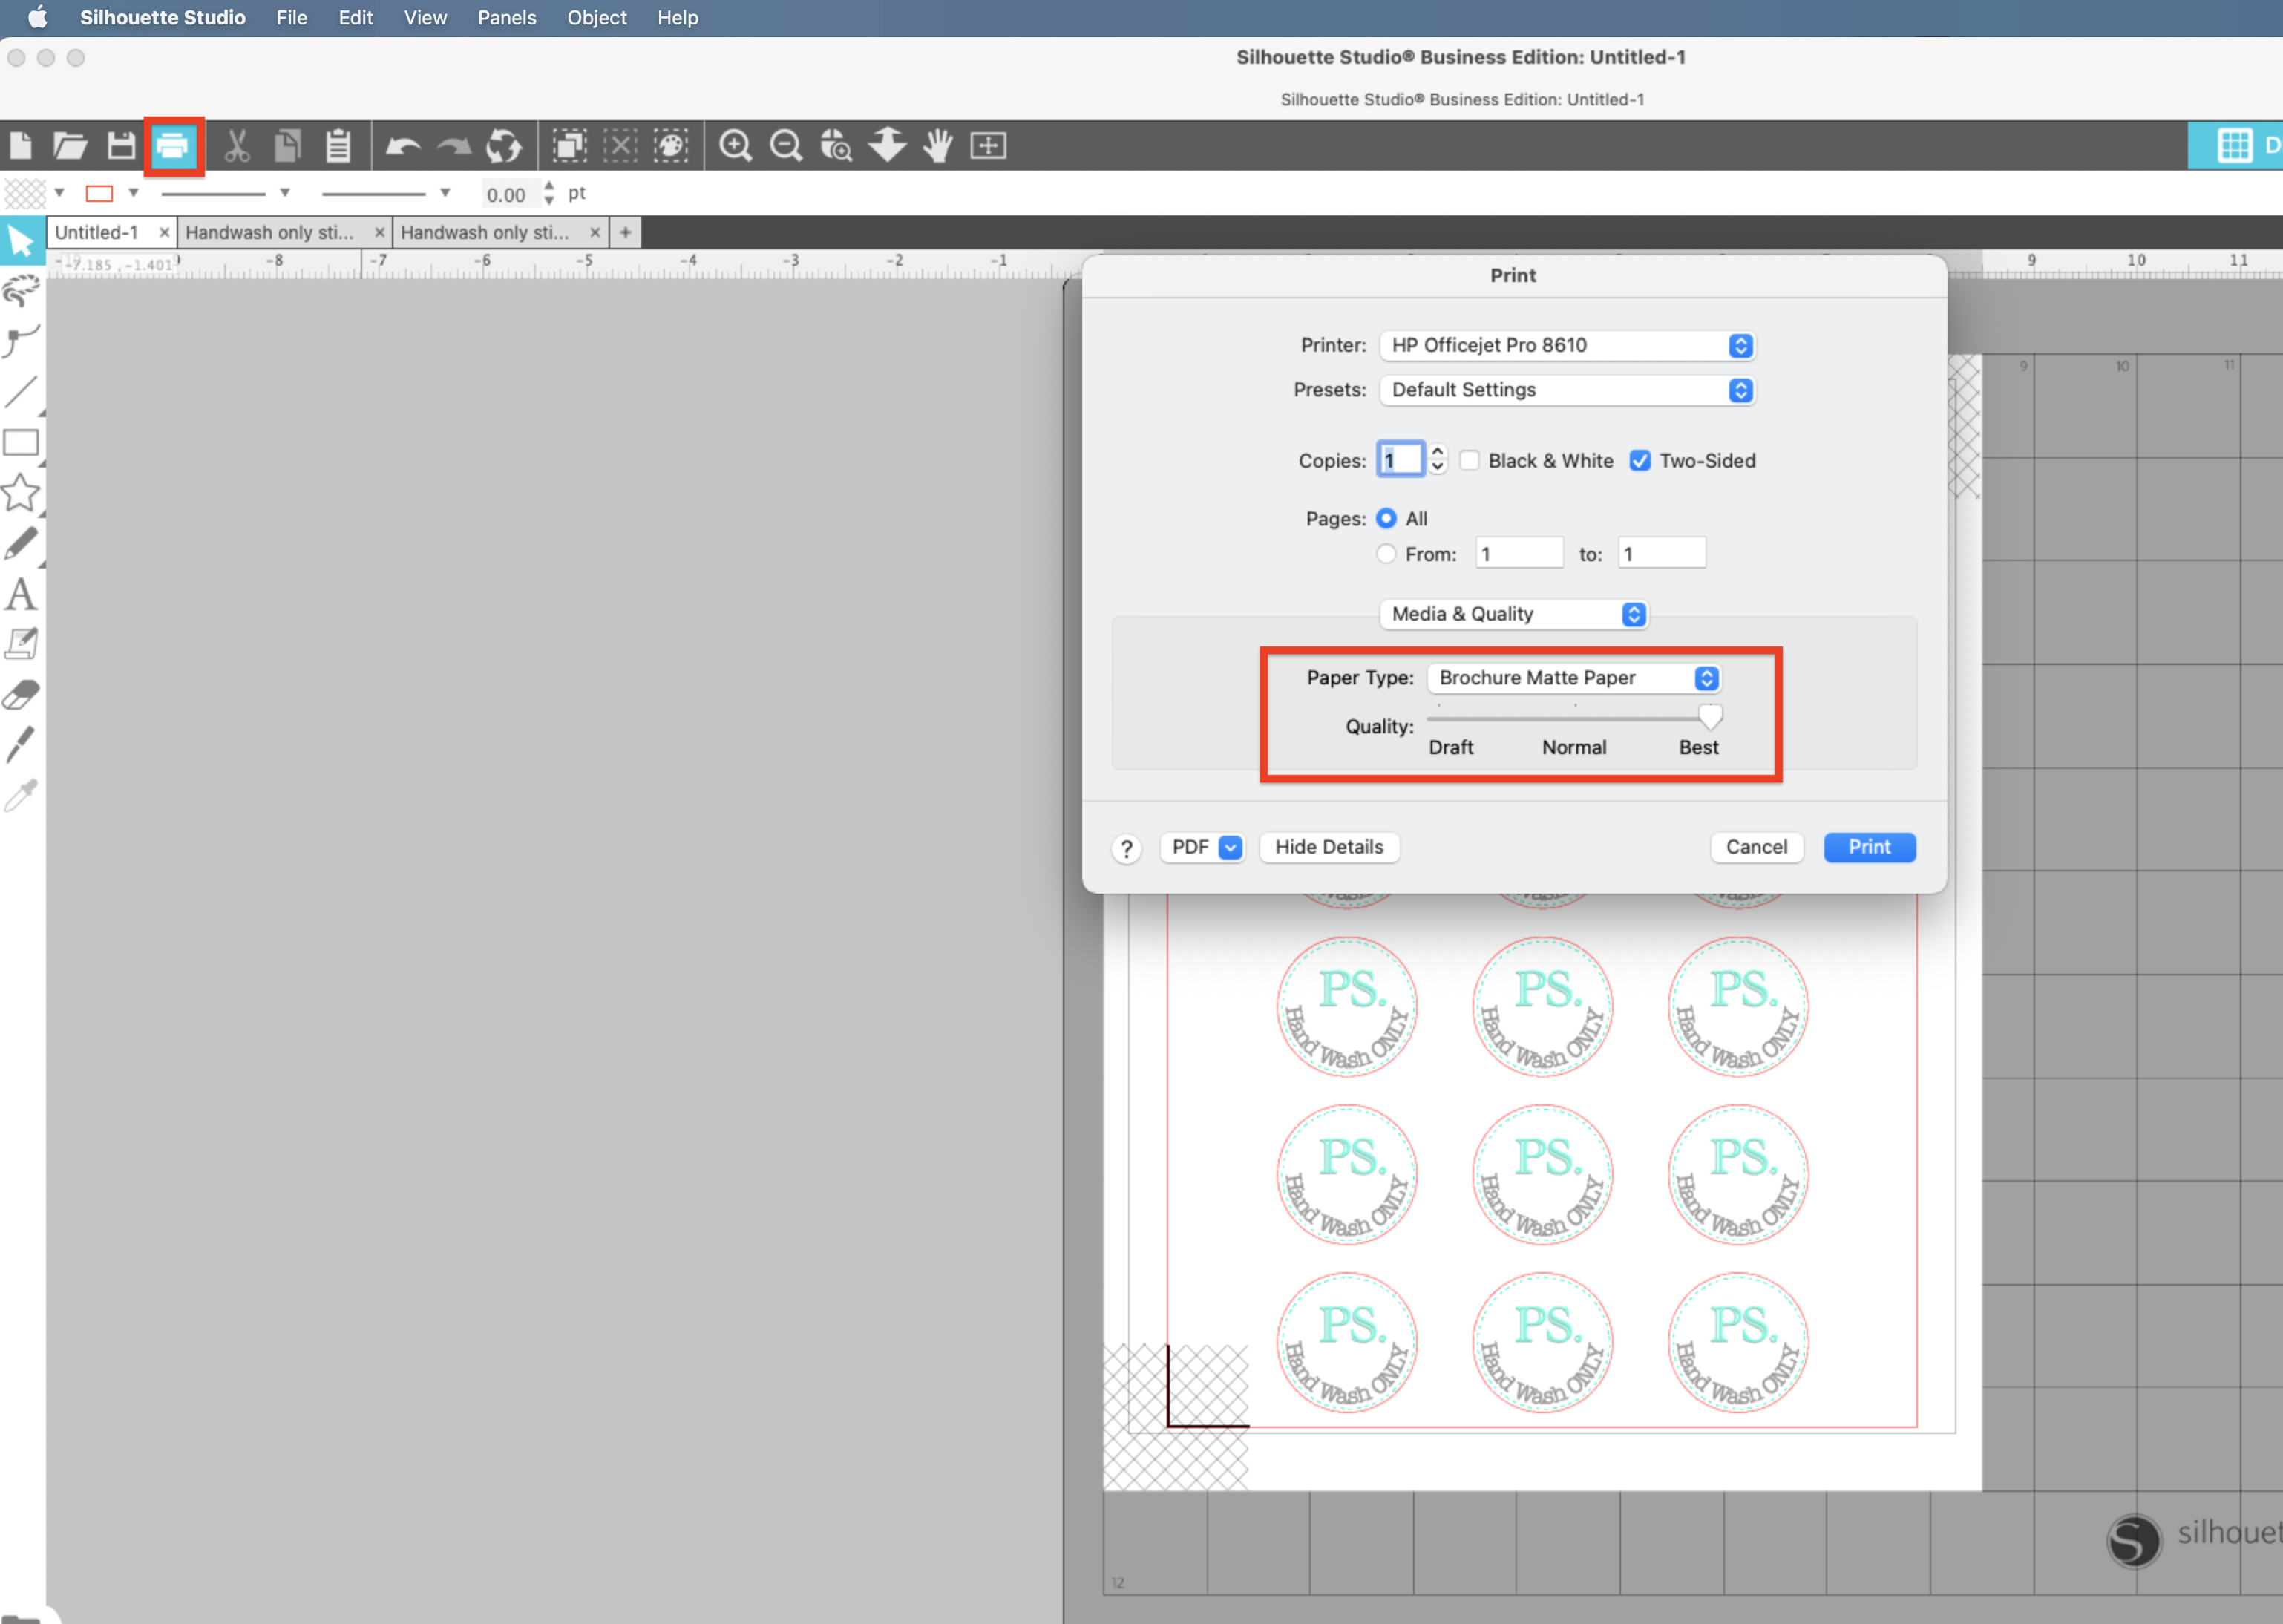
Task: Click the From page number field
Action: click(x=1519, y=554)
